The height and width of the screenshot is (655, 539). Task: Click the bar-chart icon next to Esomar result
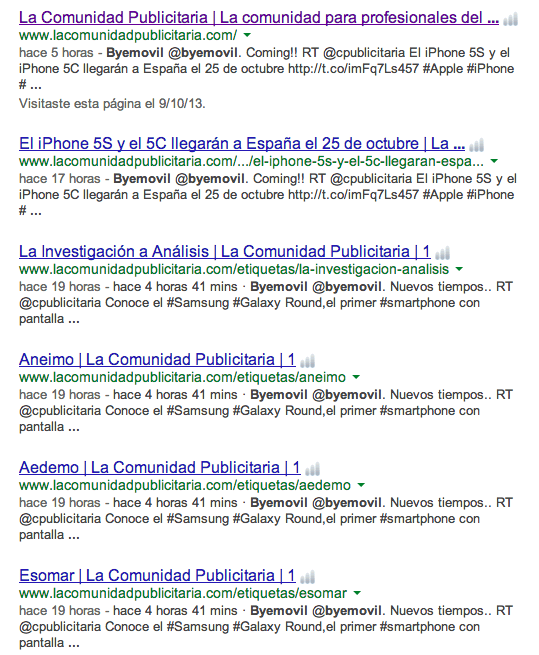click(308, 577)
